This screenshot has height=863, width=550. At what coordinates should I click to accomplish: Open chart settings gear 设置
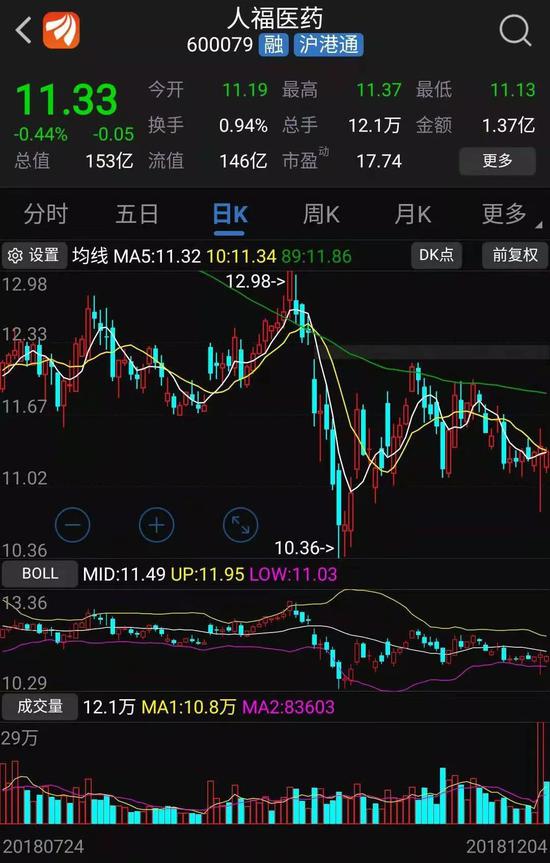[x=34, y=255]
